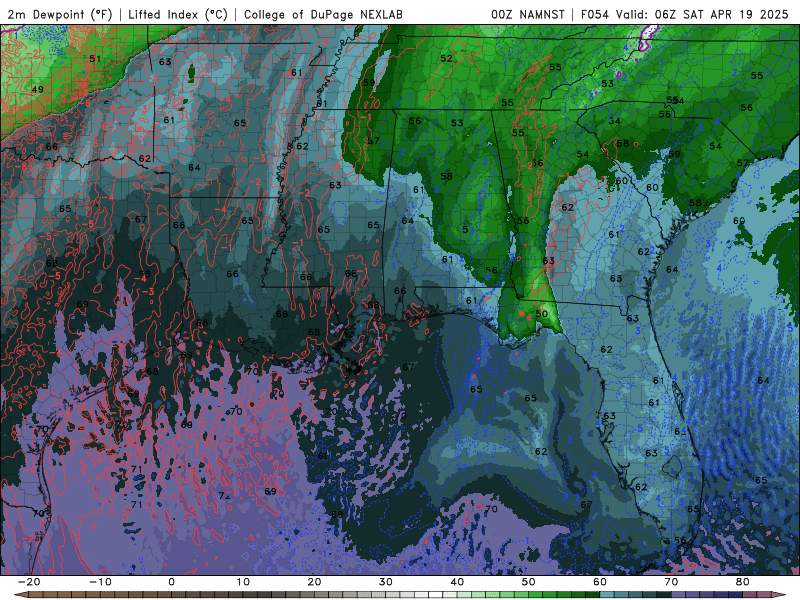The height and width of the screenshot is (600, 800).
Task: Click the 'F054 Valid: 06Z SAT APR 19 2025' text
Action: [685, 14]
